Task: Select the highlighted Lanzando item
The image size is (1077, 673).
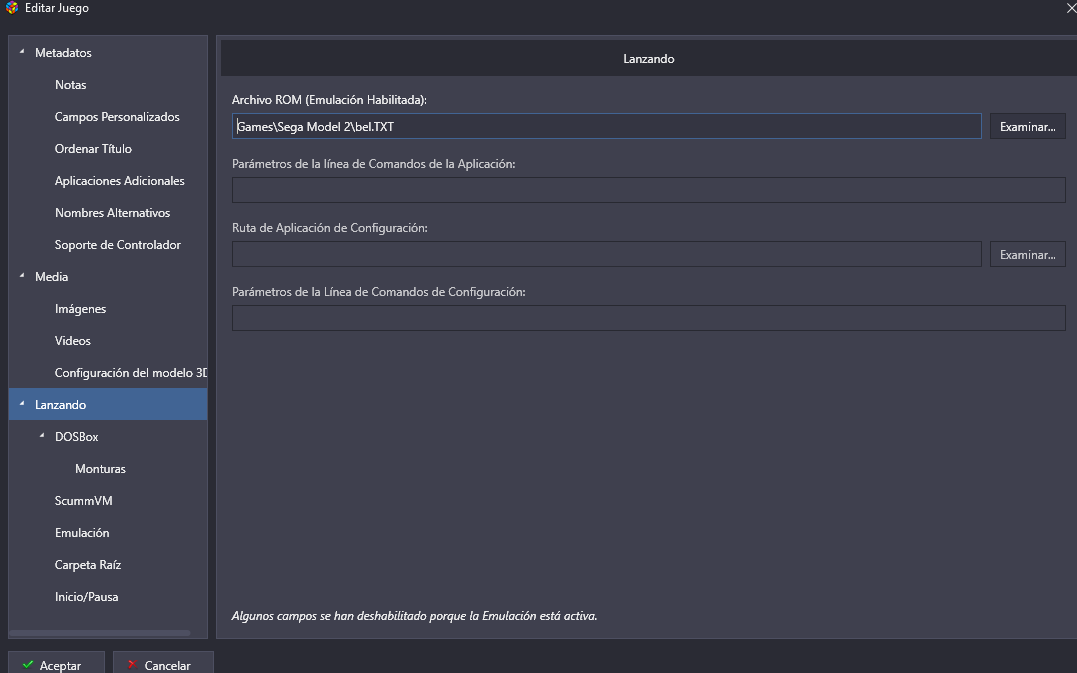Action: (108, 404)
